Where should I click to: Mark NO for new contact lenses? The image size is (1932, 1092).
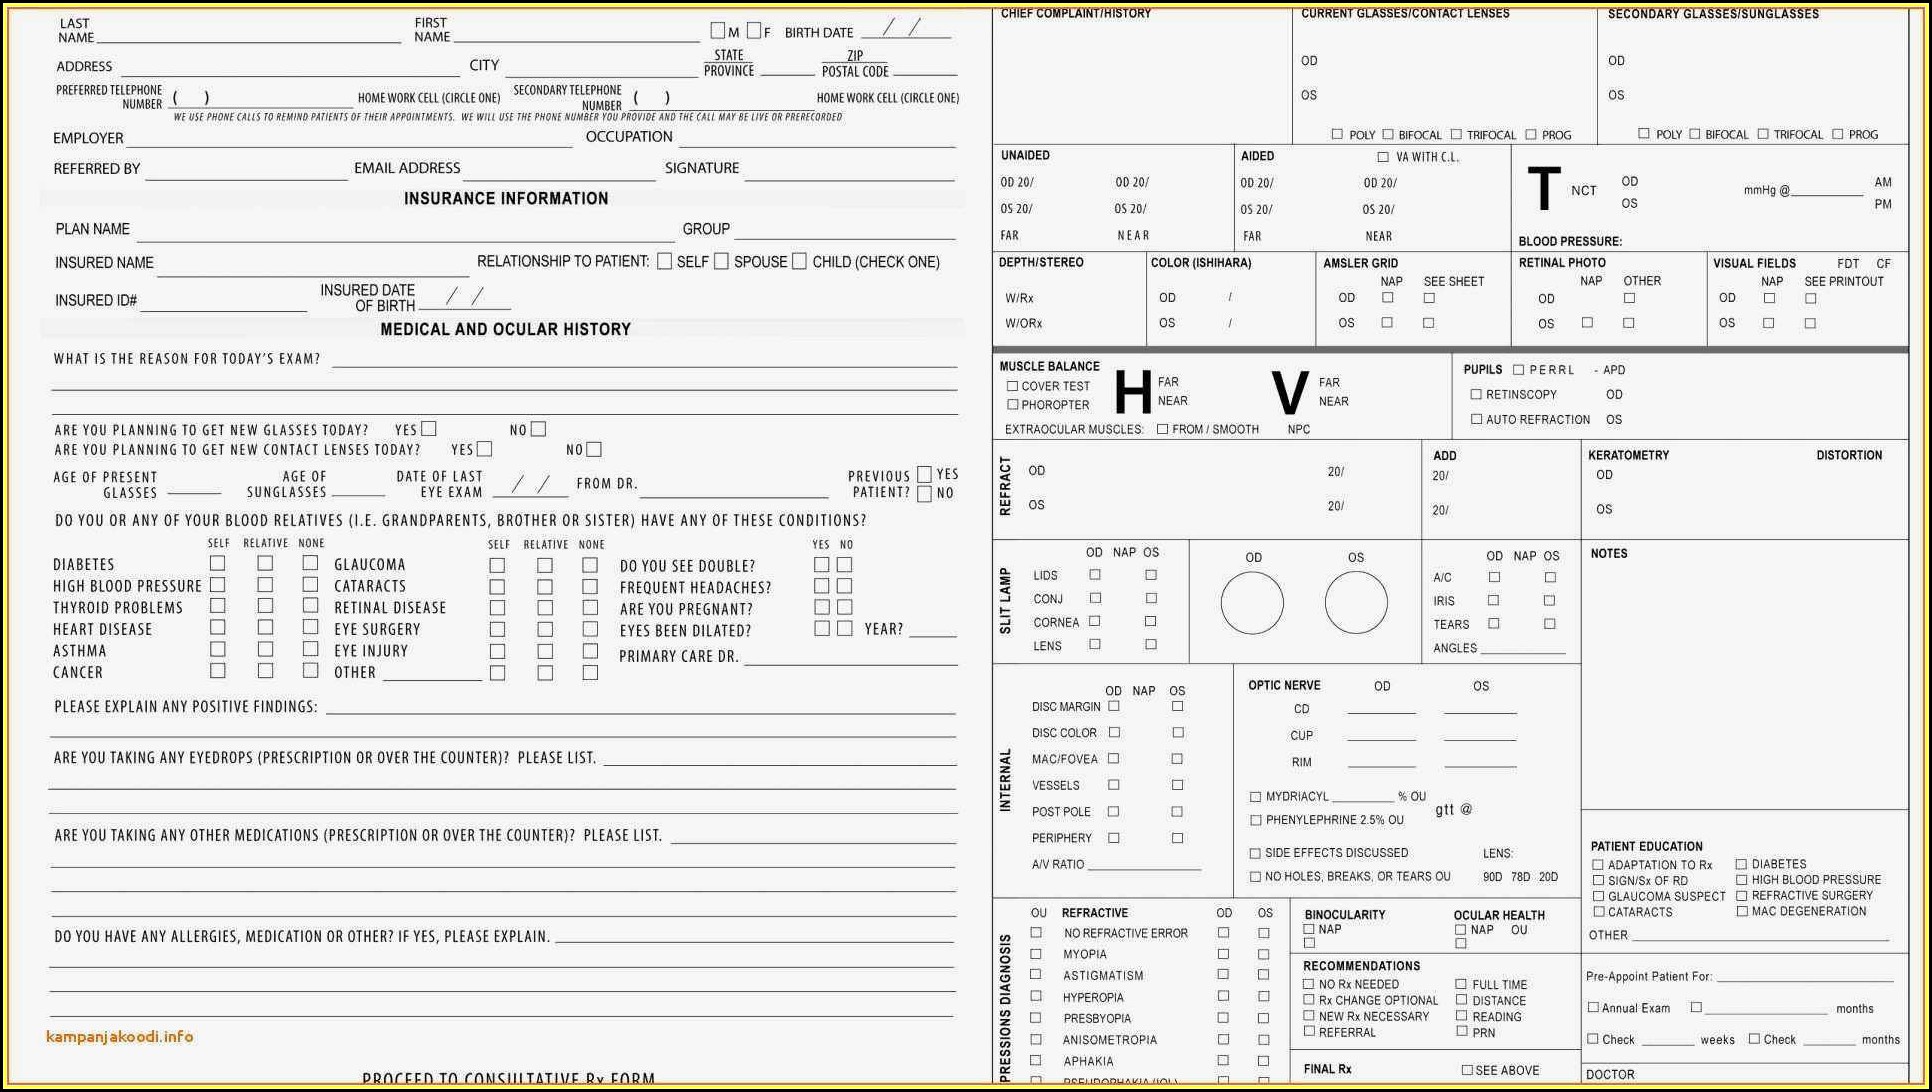point(594,450)
